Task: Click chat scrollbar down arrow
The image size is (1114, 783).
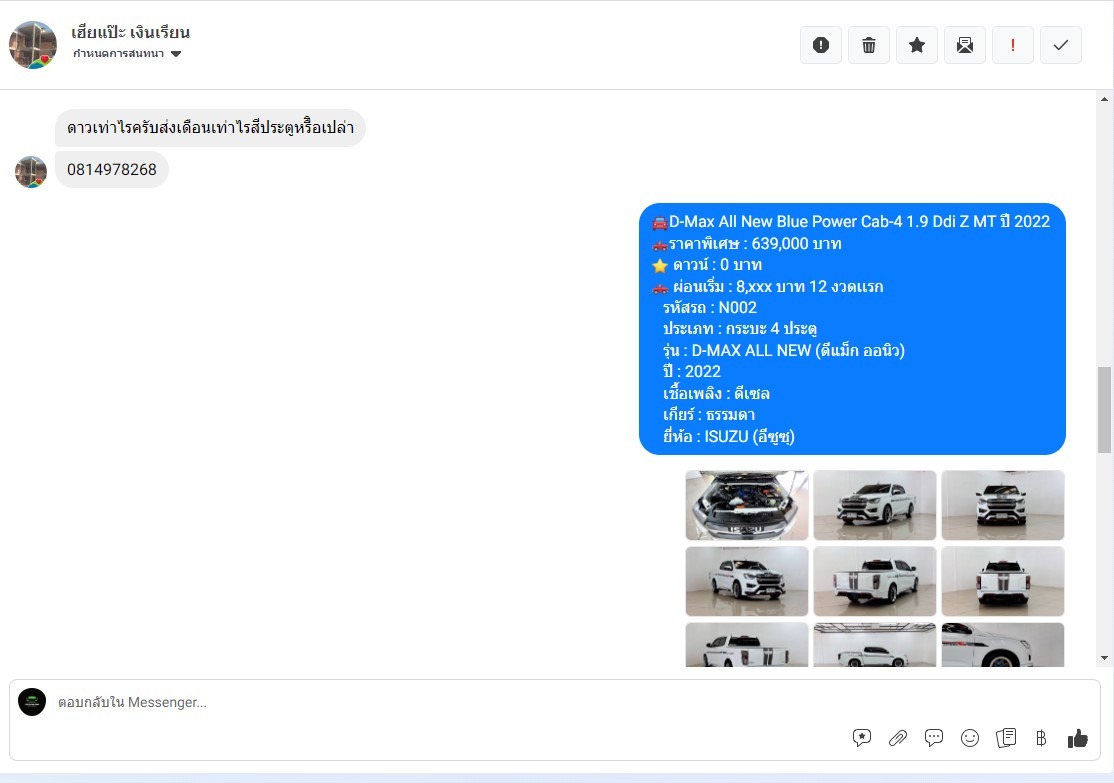Action: [1104, 658]
